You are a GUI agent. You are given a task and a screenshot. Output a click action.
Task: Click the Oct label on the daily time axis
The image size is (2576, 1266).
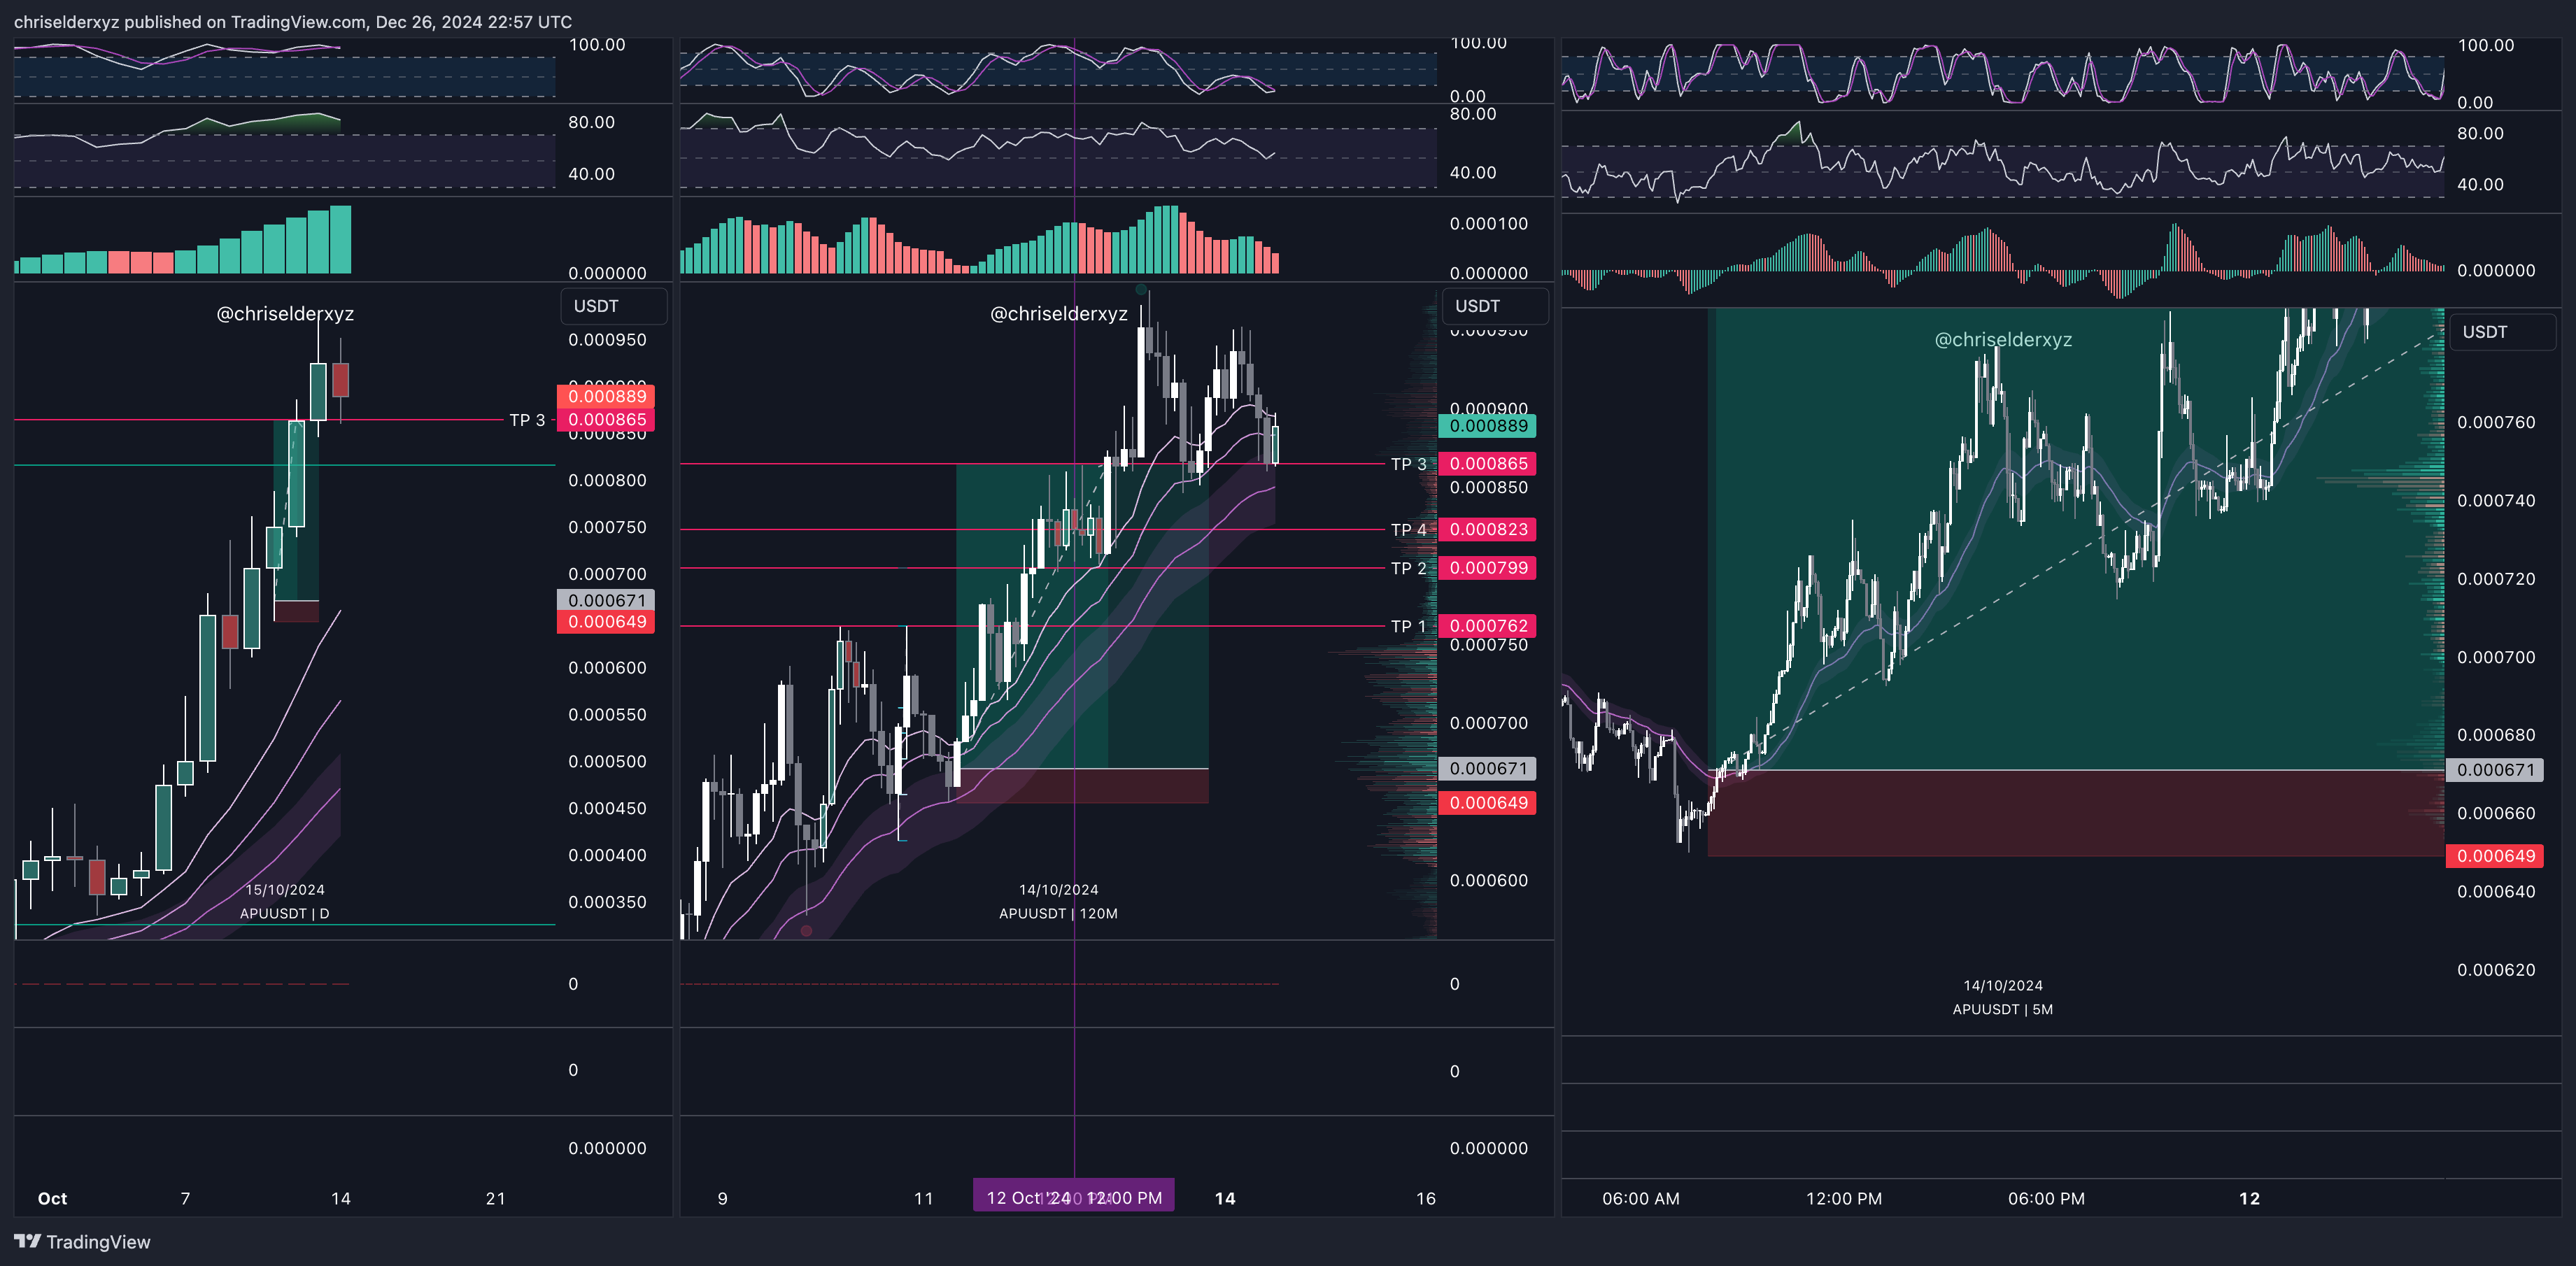[x=52, y=1198]
